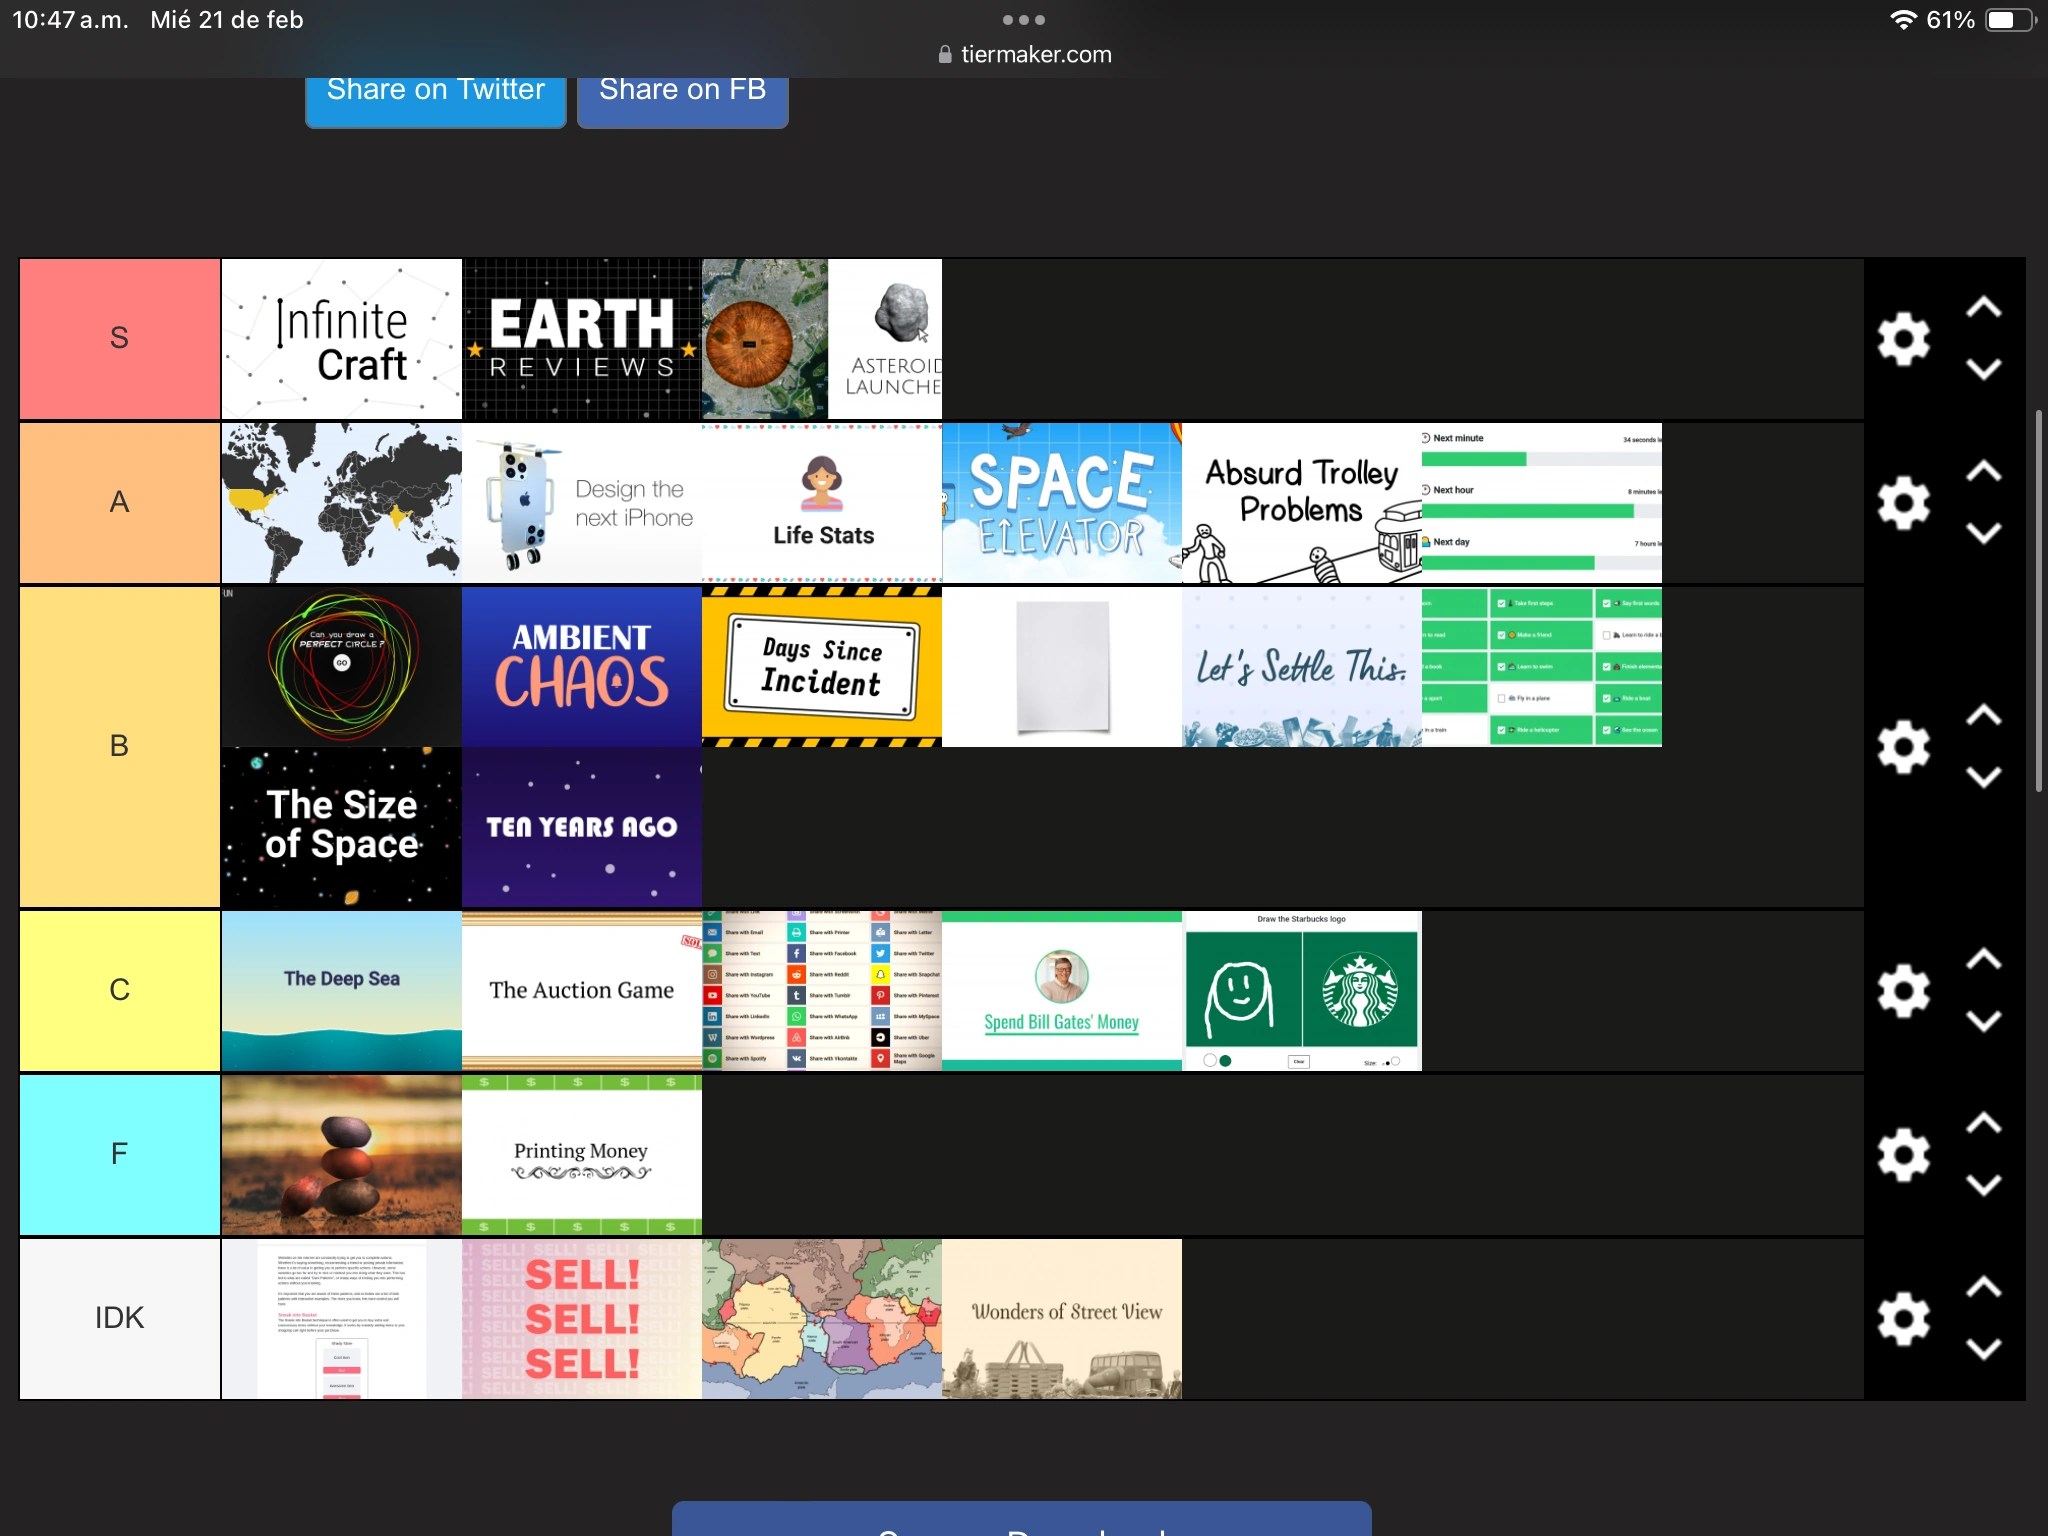2048x1536 pixels.
Task: Open settings gear for C tier row
Action: [x=1903, y=991]
